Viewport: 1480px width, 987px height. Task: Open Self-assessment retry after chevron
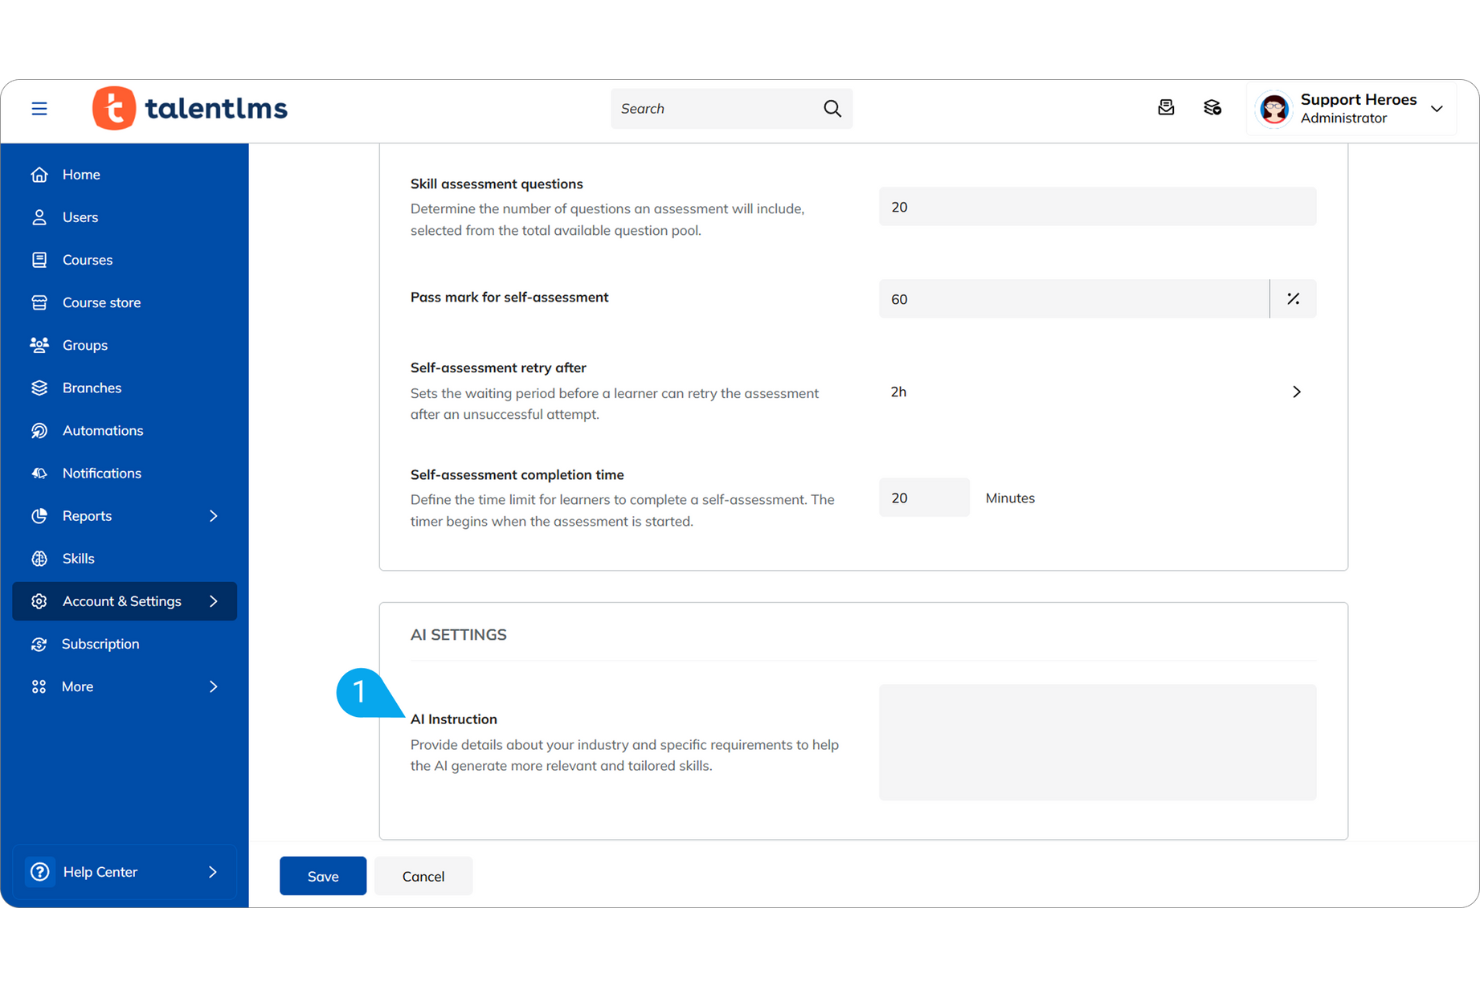(x=1296, y=392)
